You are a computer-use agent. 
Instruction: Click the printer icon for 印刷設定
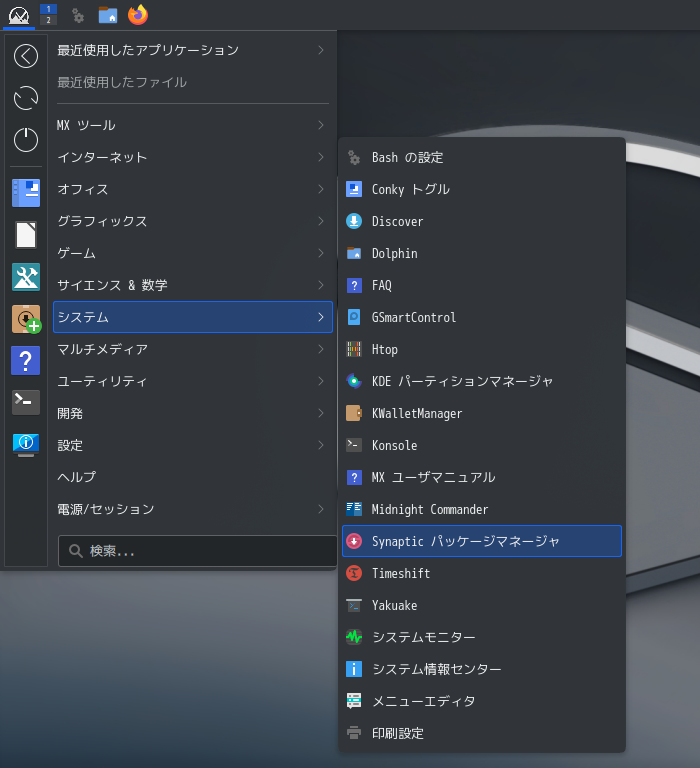click(x=354, y=733)
